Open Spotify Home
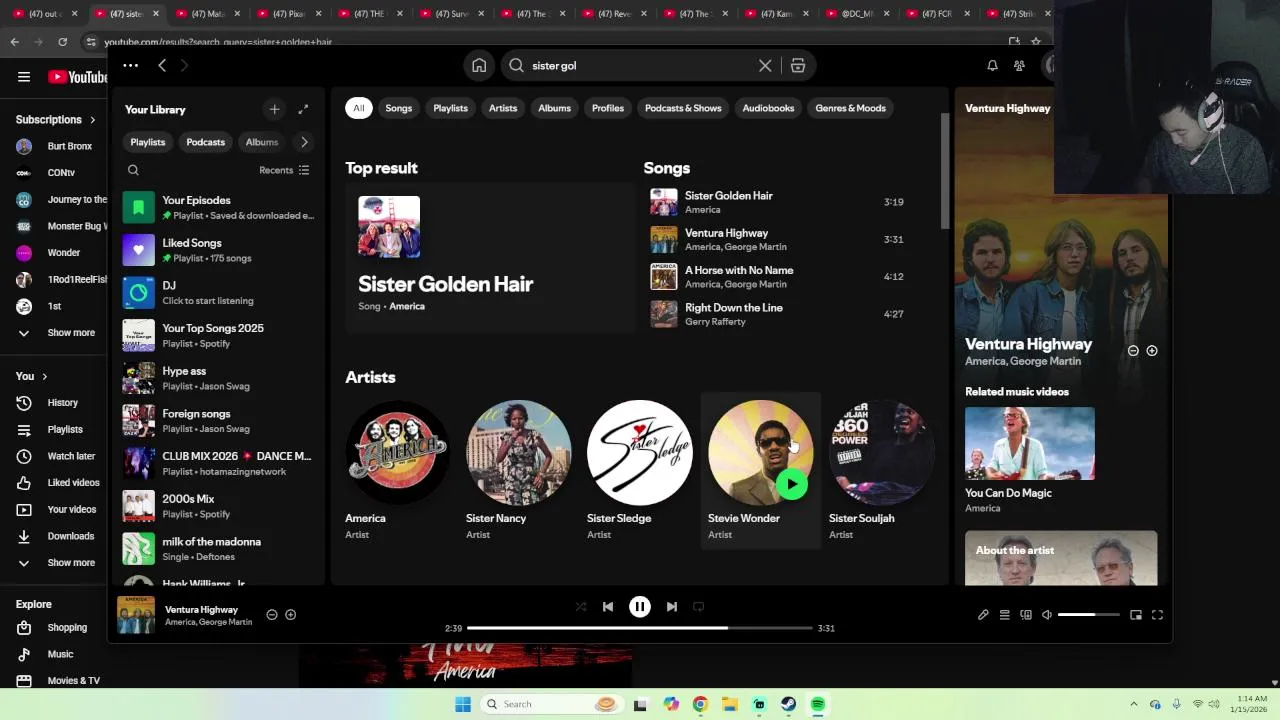This screenshot has height=720, width=1280. pyautogui.click(x=479, y=65)
